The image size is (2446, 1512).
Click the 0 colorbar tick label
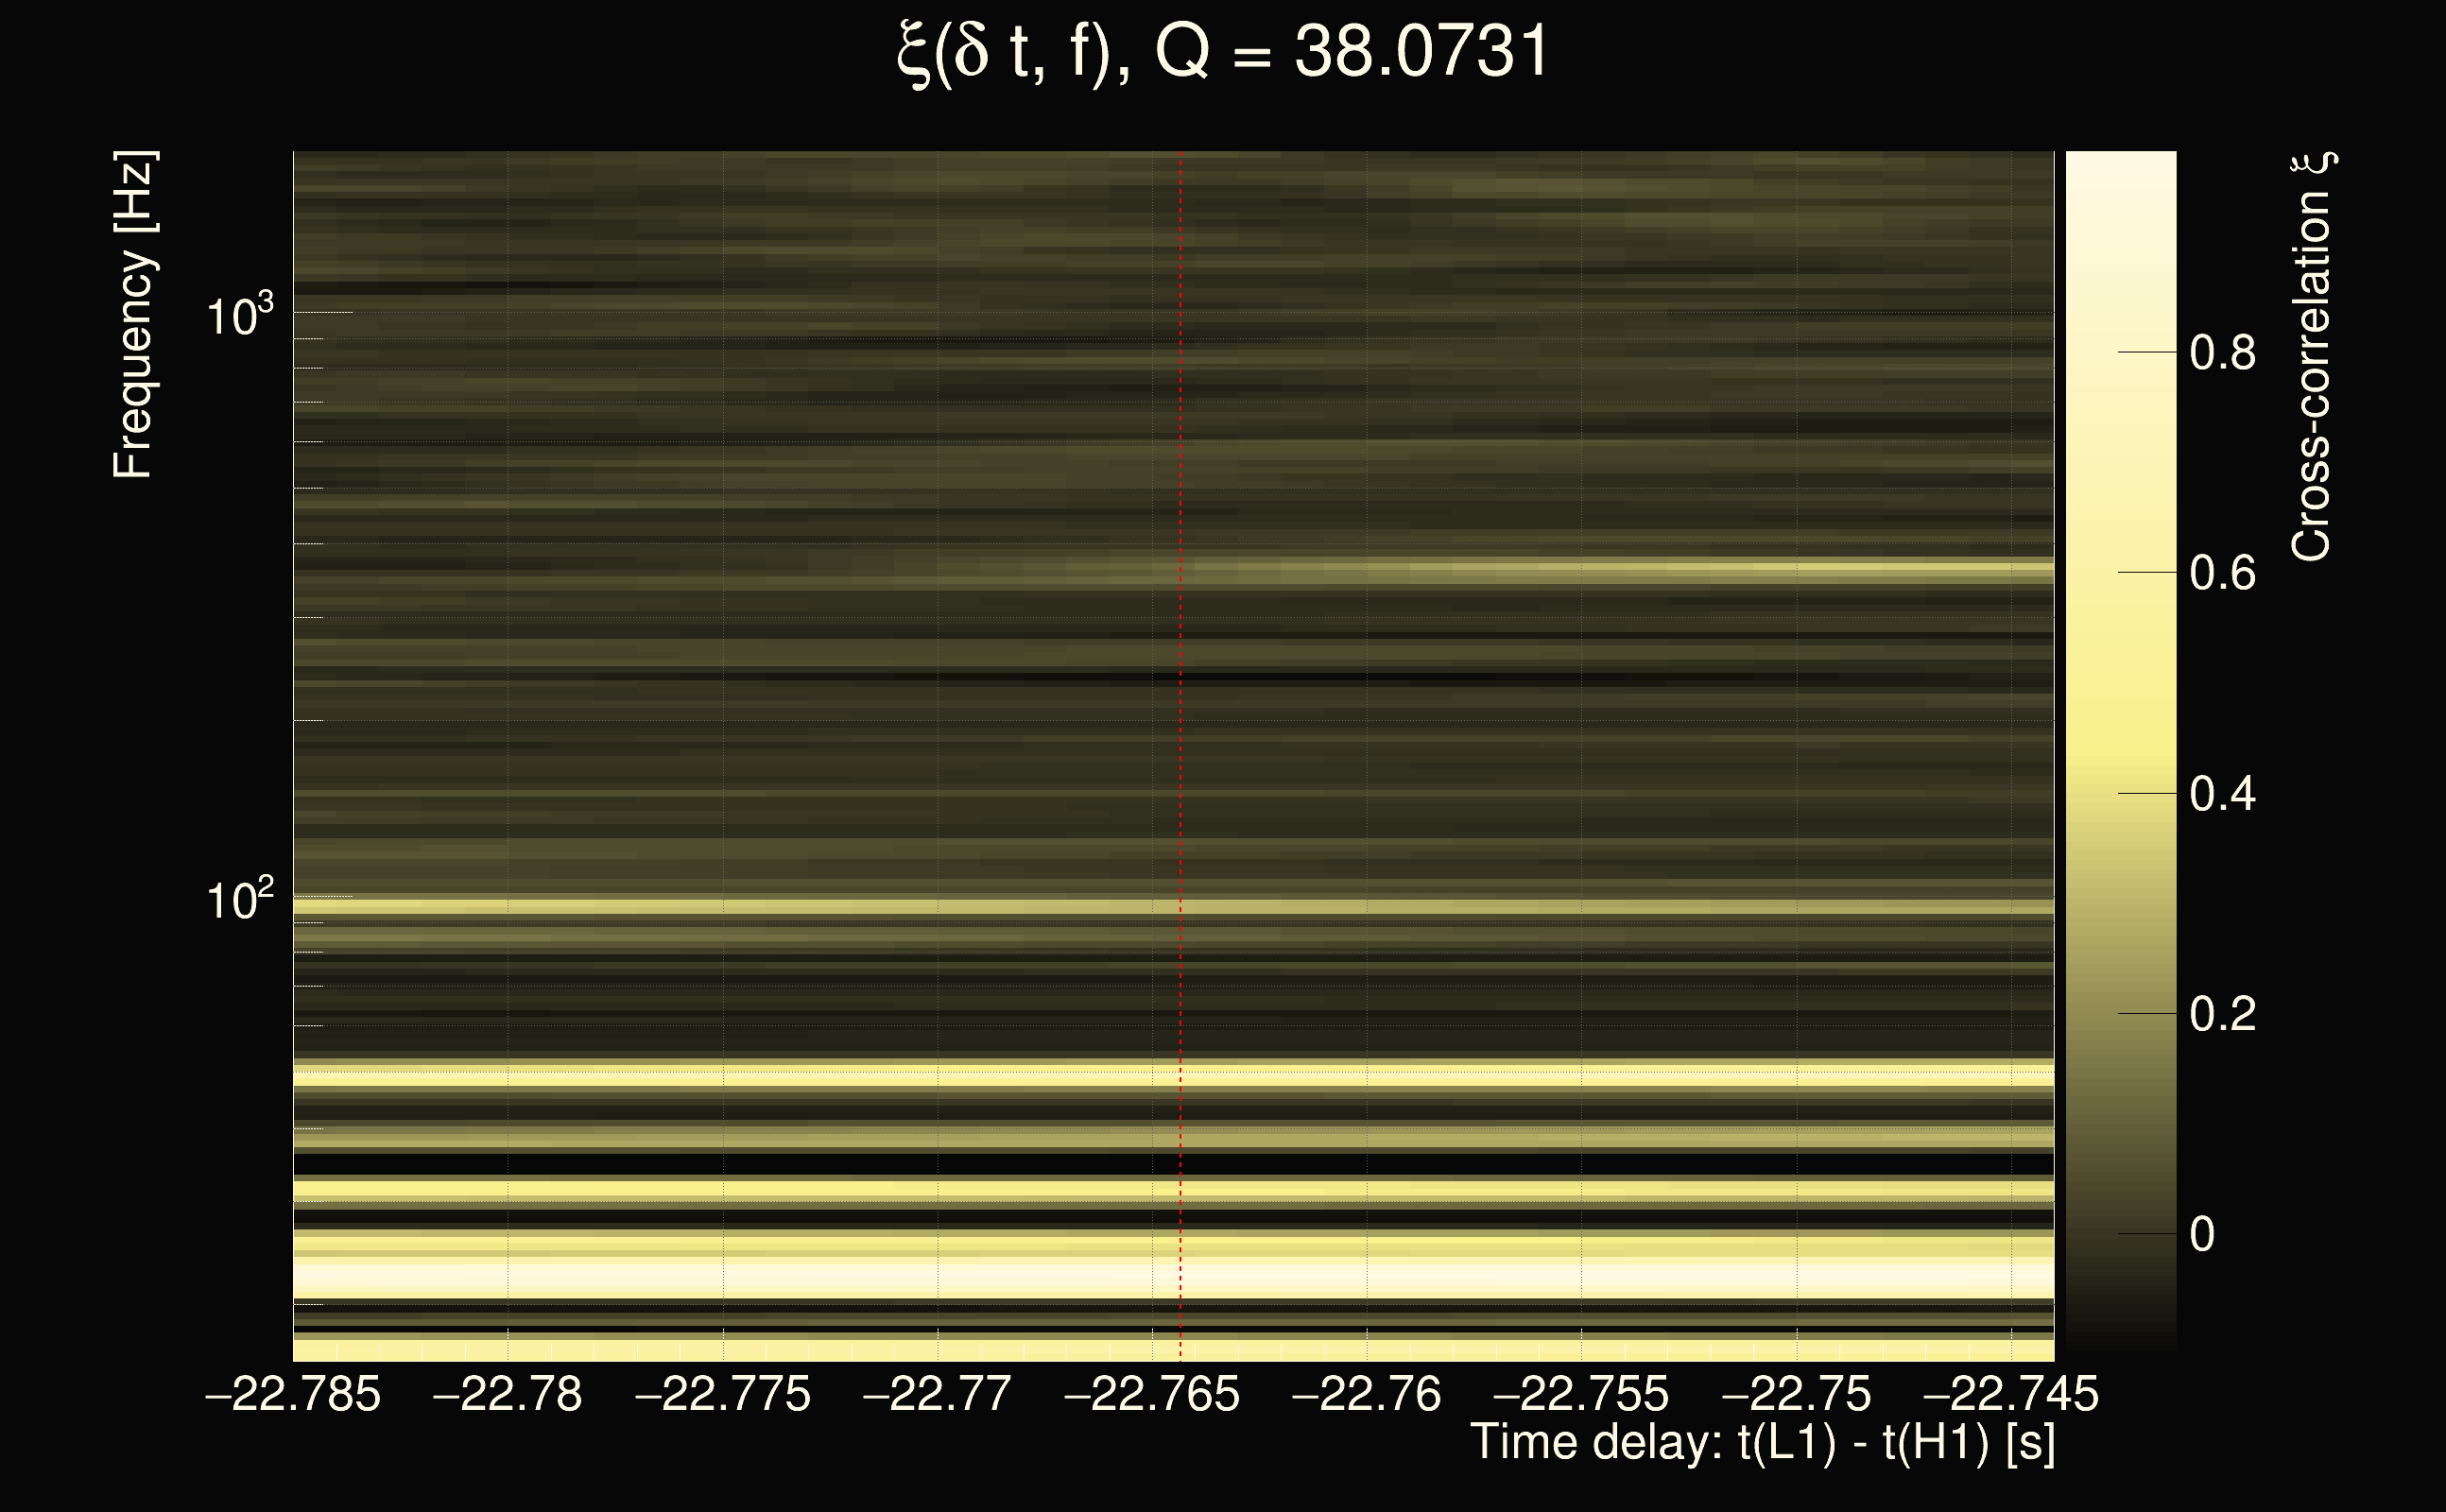pos(2202,1235)
